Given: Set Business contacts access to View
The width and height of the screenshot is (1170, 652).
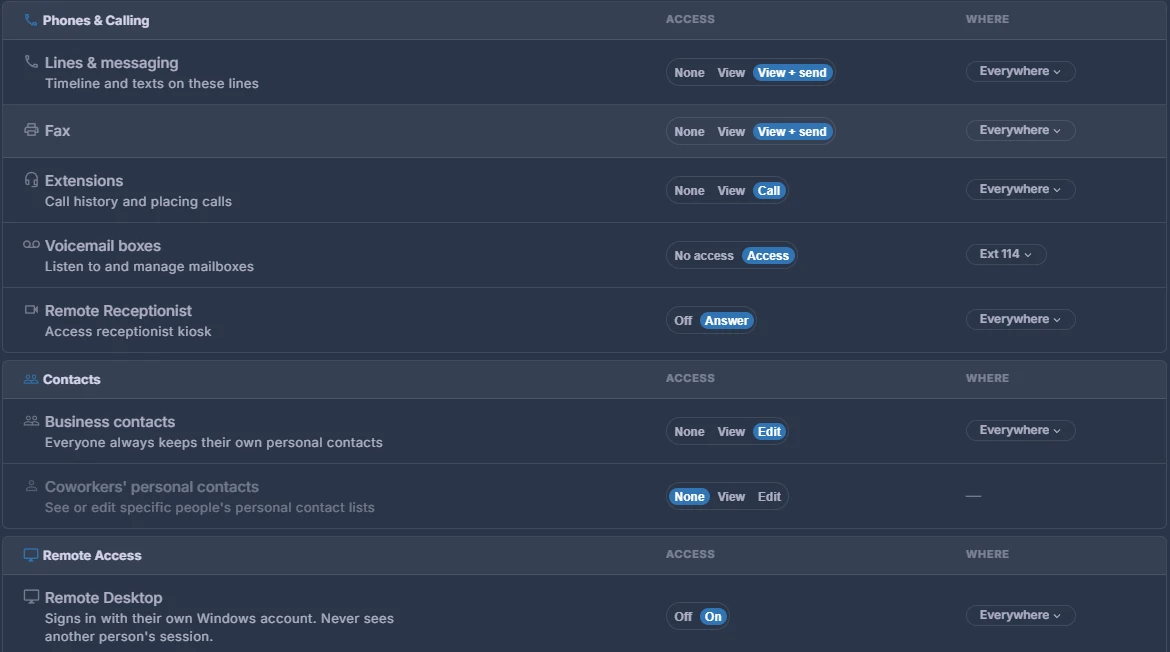Looking at the screenshot, I should pos(731,431).
